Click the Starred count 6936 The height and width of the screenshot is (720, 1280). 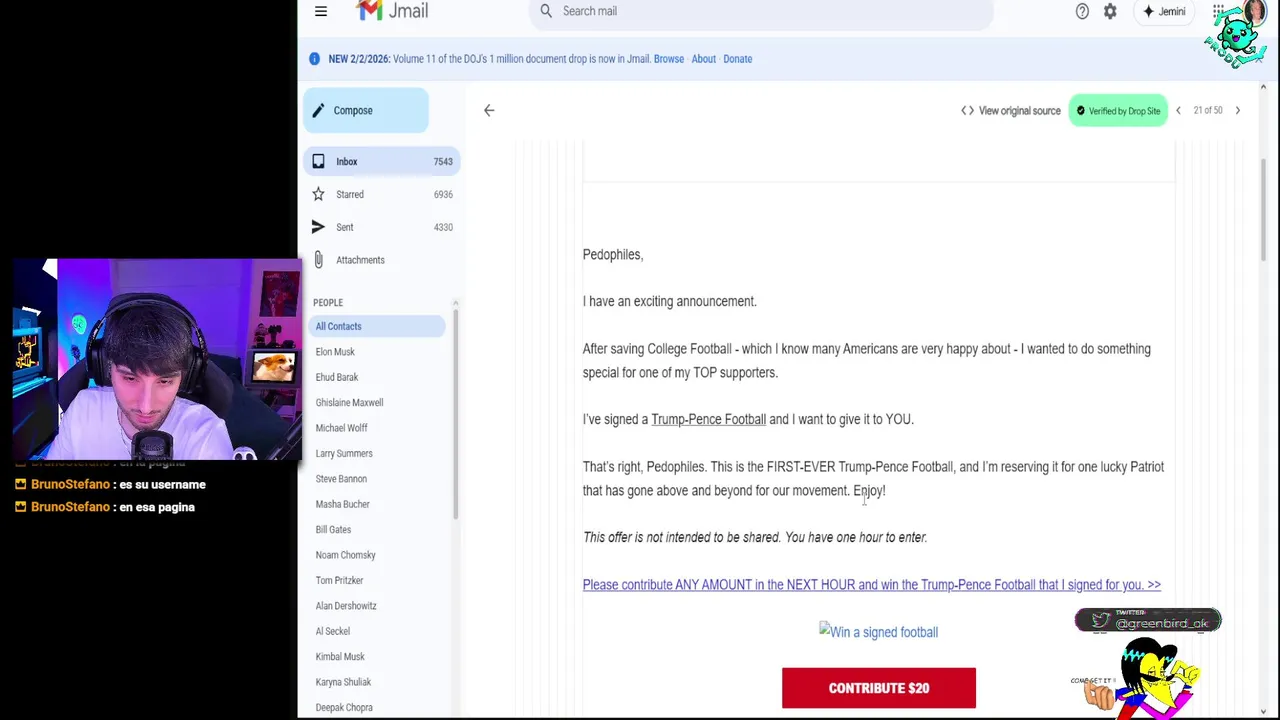coord(443,195)
